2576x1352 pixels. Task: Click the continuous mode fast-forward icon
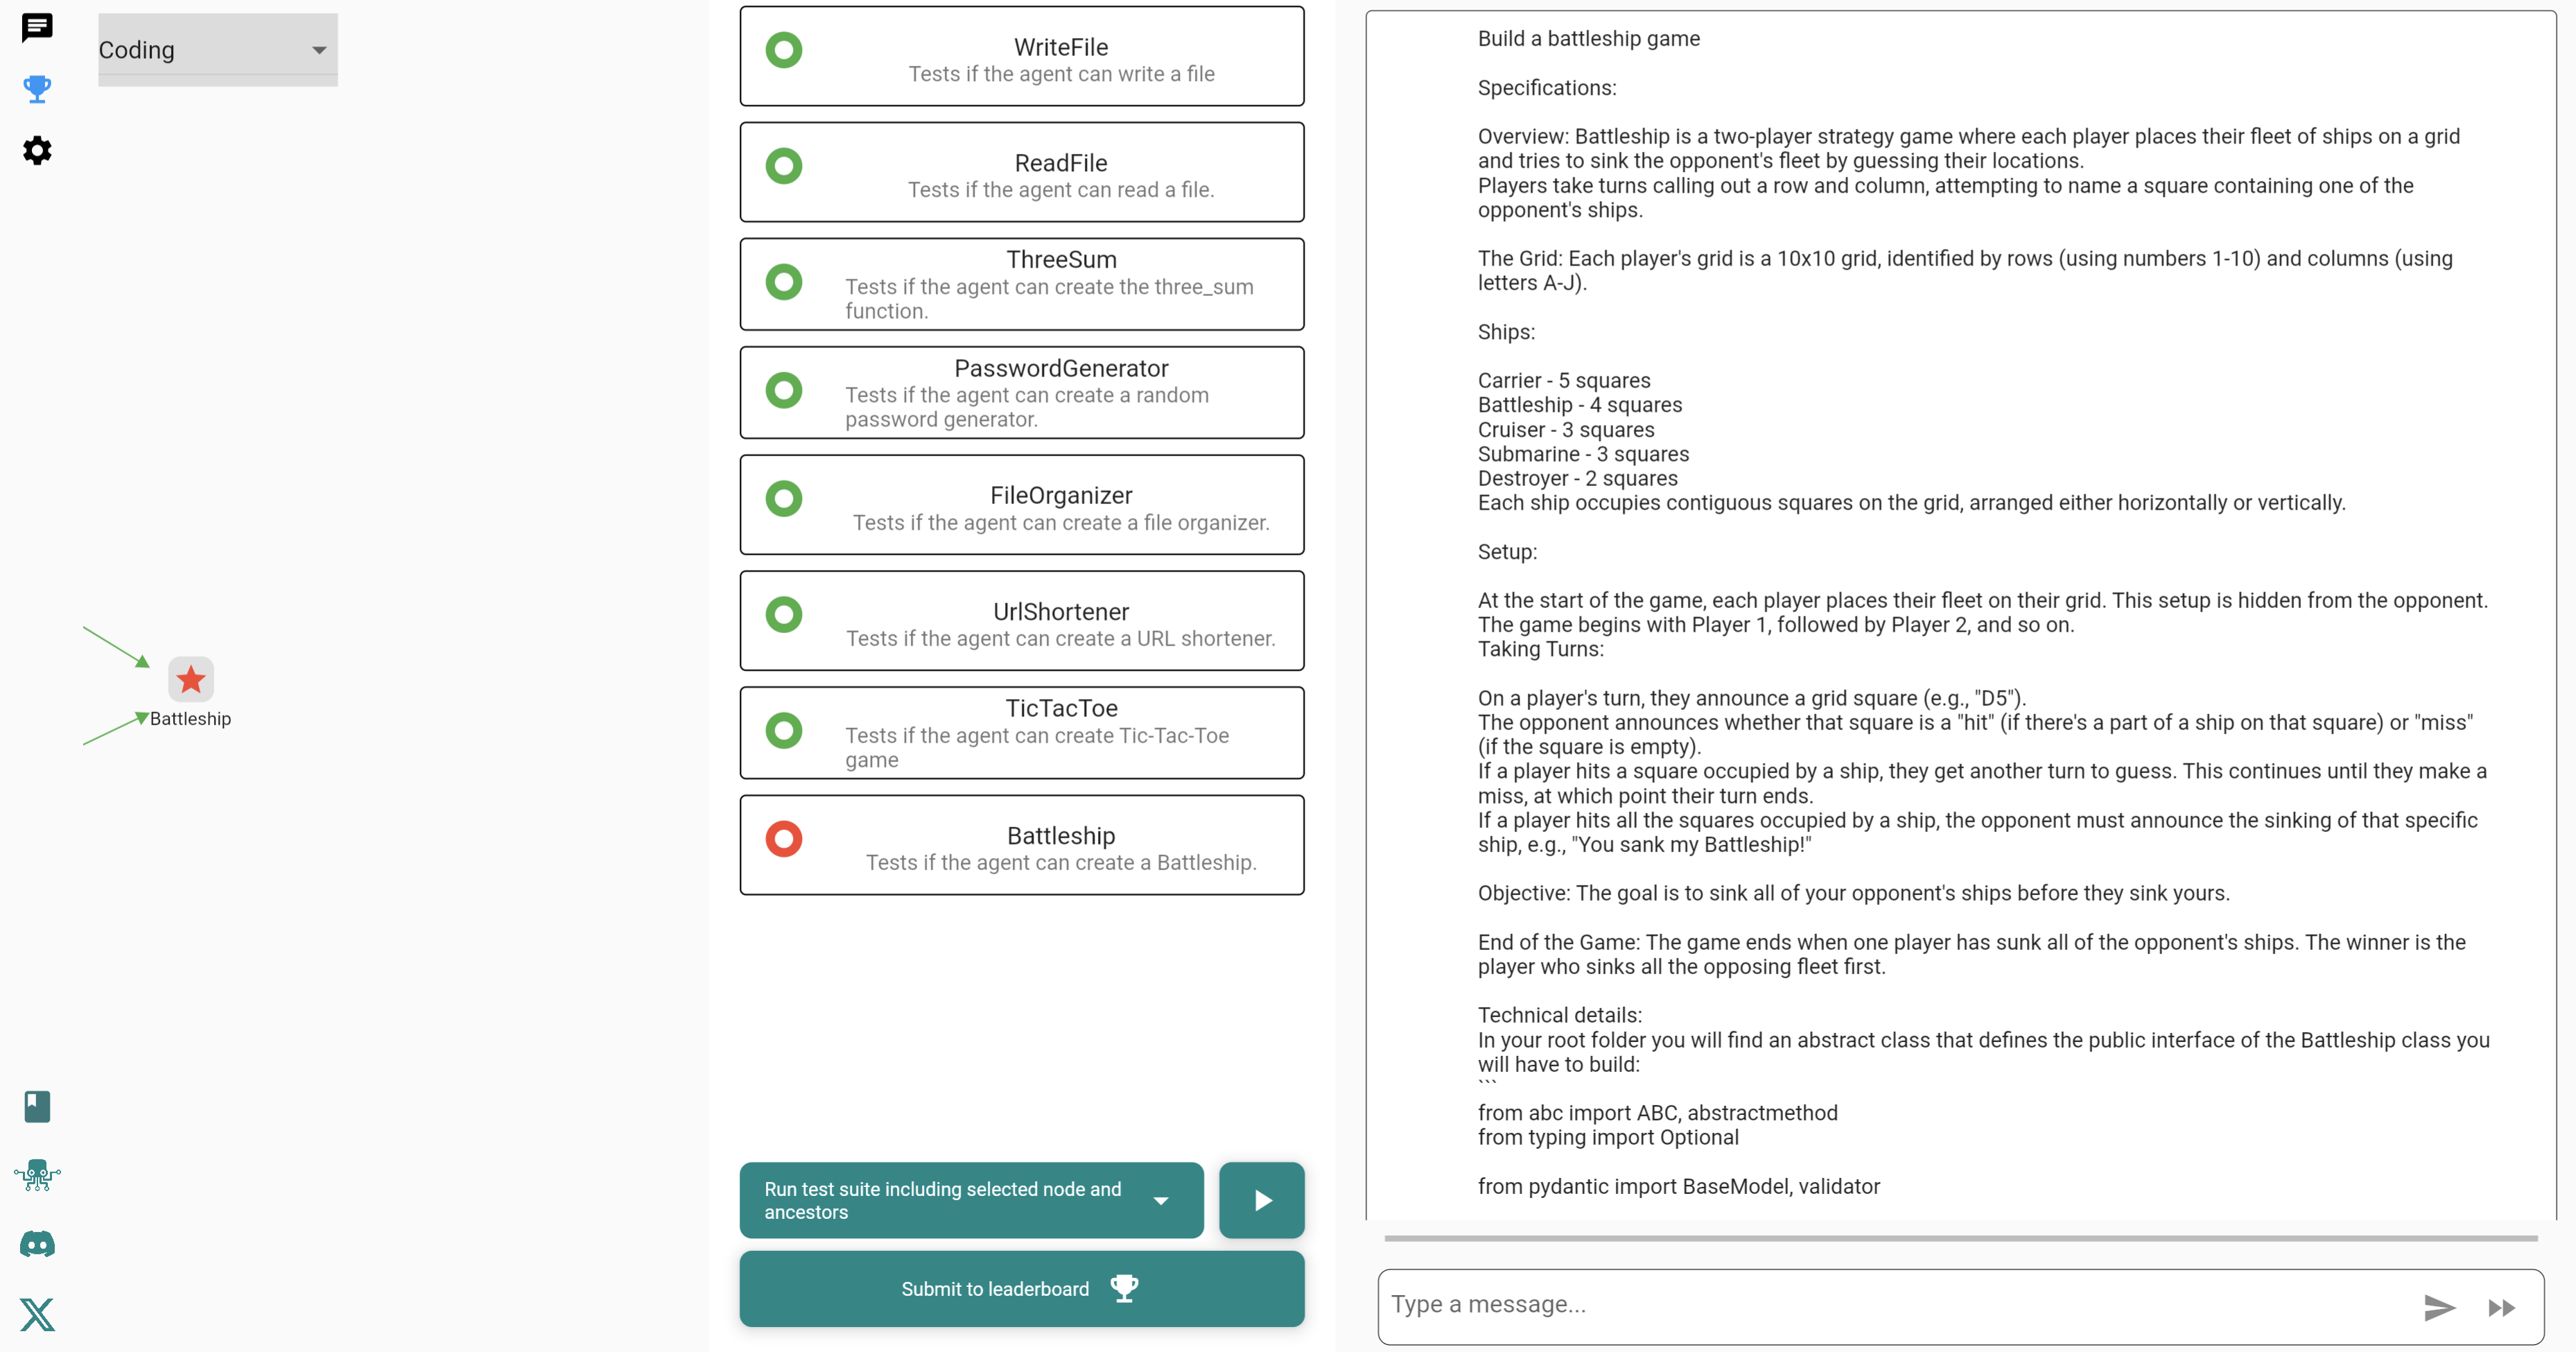click(x=2502, y=1308)
